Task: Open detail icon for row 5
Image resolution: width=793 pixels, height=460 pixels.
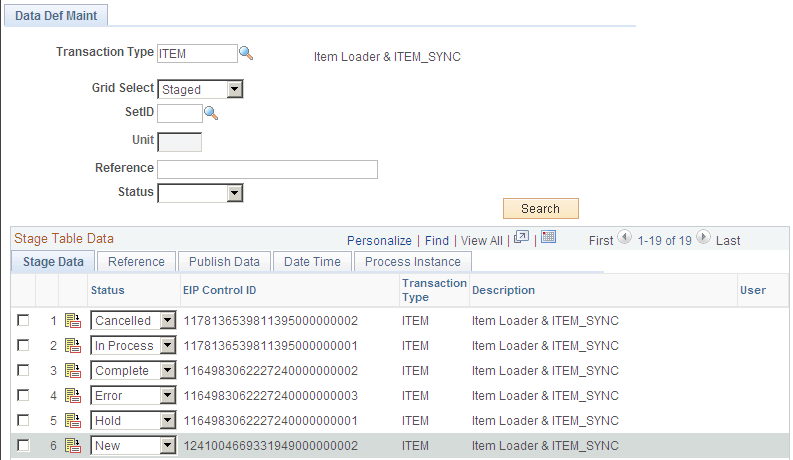Action: [x=73, y=421]
